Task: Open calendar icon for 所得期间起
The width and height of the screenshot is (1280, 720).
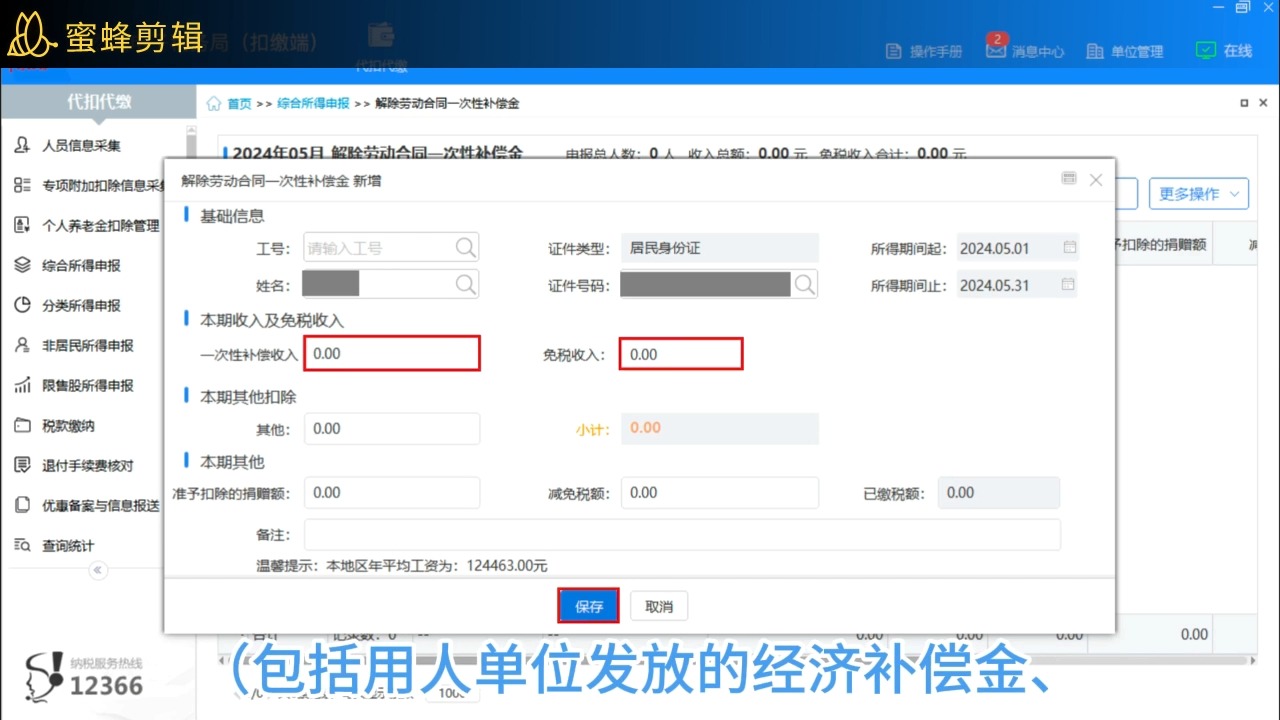Action: [x=1069, y=247]
